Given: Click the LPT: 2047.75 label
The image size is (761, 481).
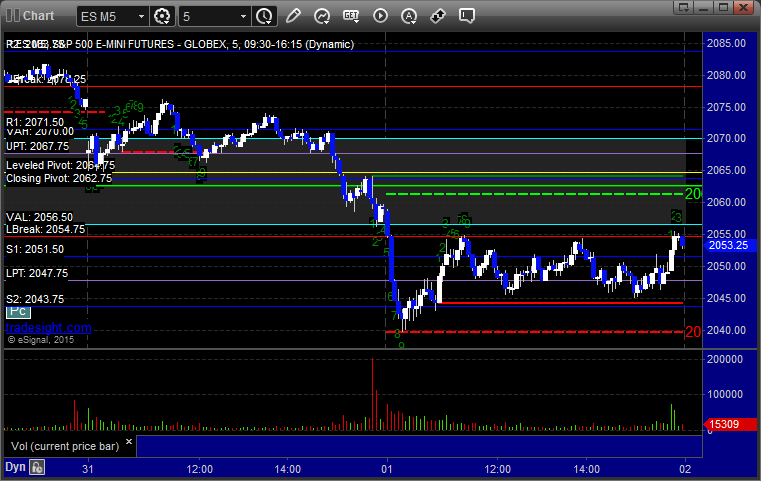Looking at the screenshot, I should click(37, 273).
